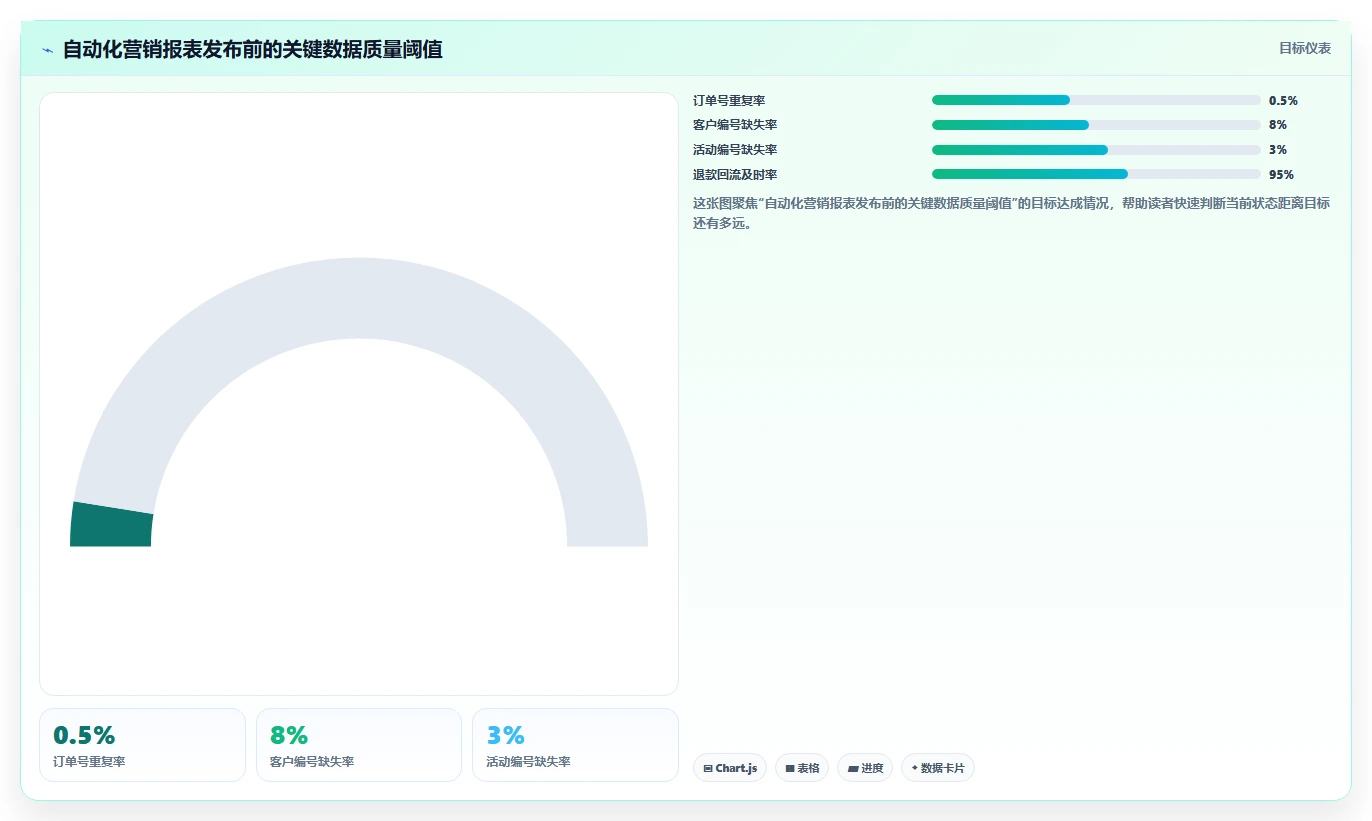Select the 订单号重复率 row label

[729, 100]
